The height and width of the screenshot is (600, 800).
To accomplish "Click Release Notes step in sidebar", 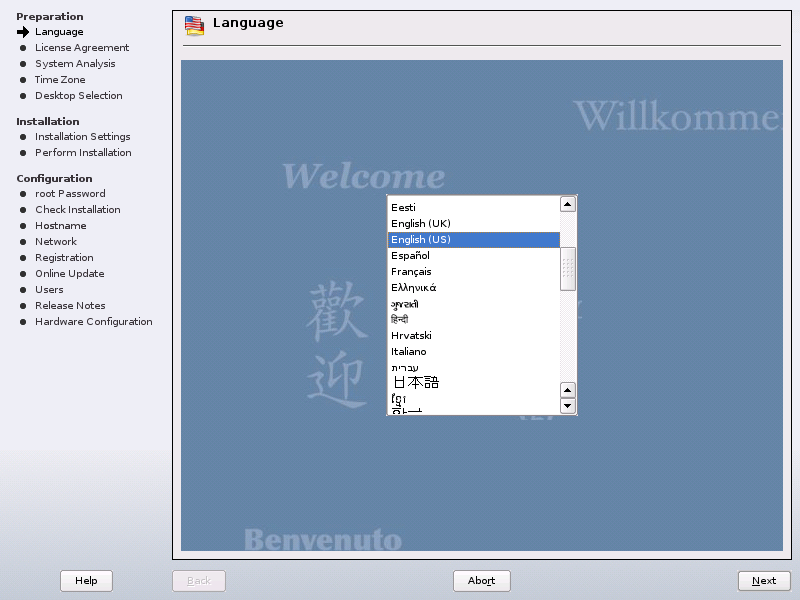I will [70, 306].
